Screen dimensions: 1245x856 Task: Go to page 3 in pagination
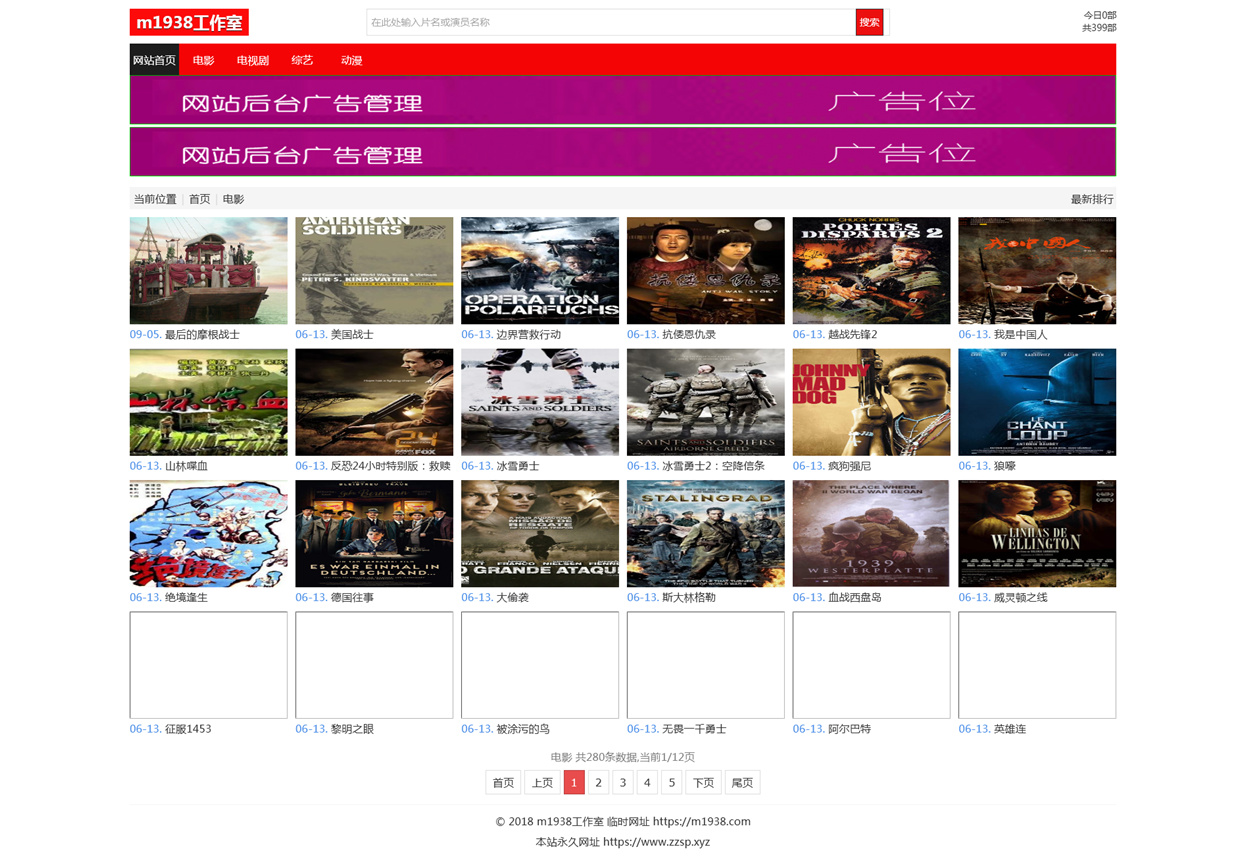623,782
